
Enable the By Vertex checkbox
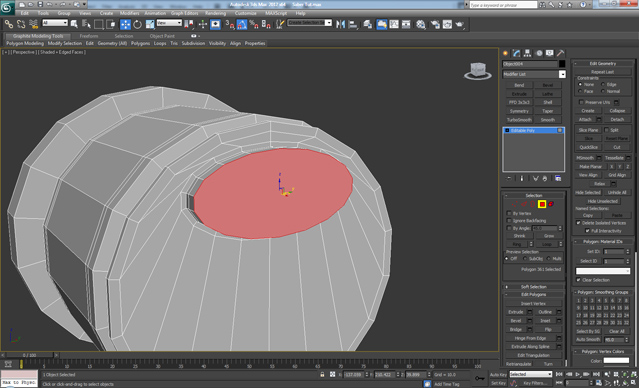[509, 213]
